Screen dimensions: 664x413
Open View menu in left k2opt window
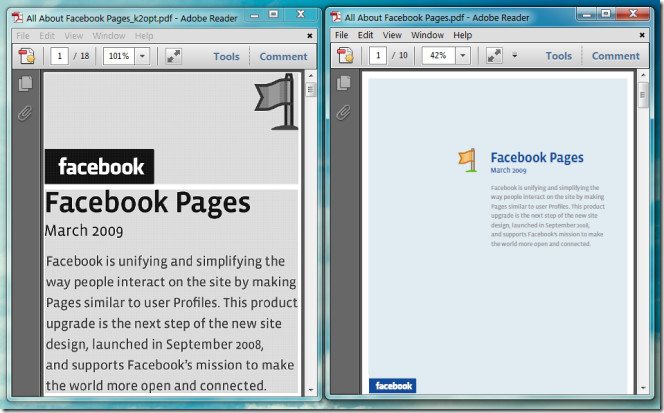pos(74,36)
